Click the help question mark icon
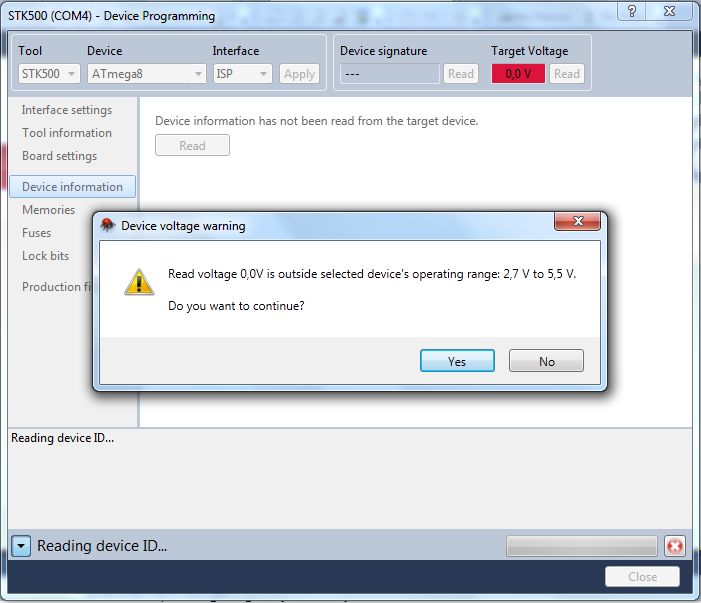 coord(631,11)
